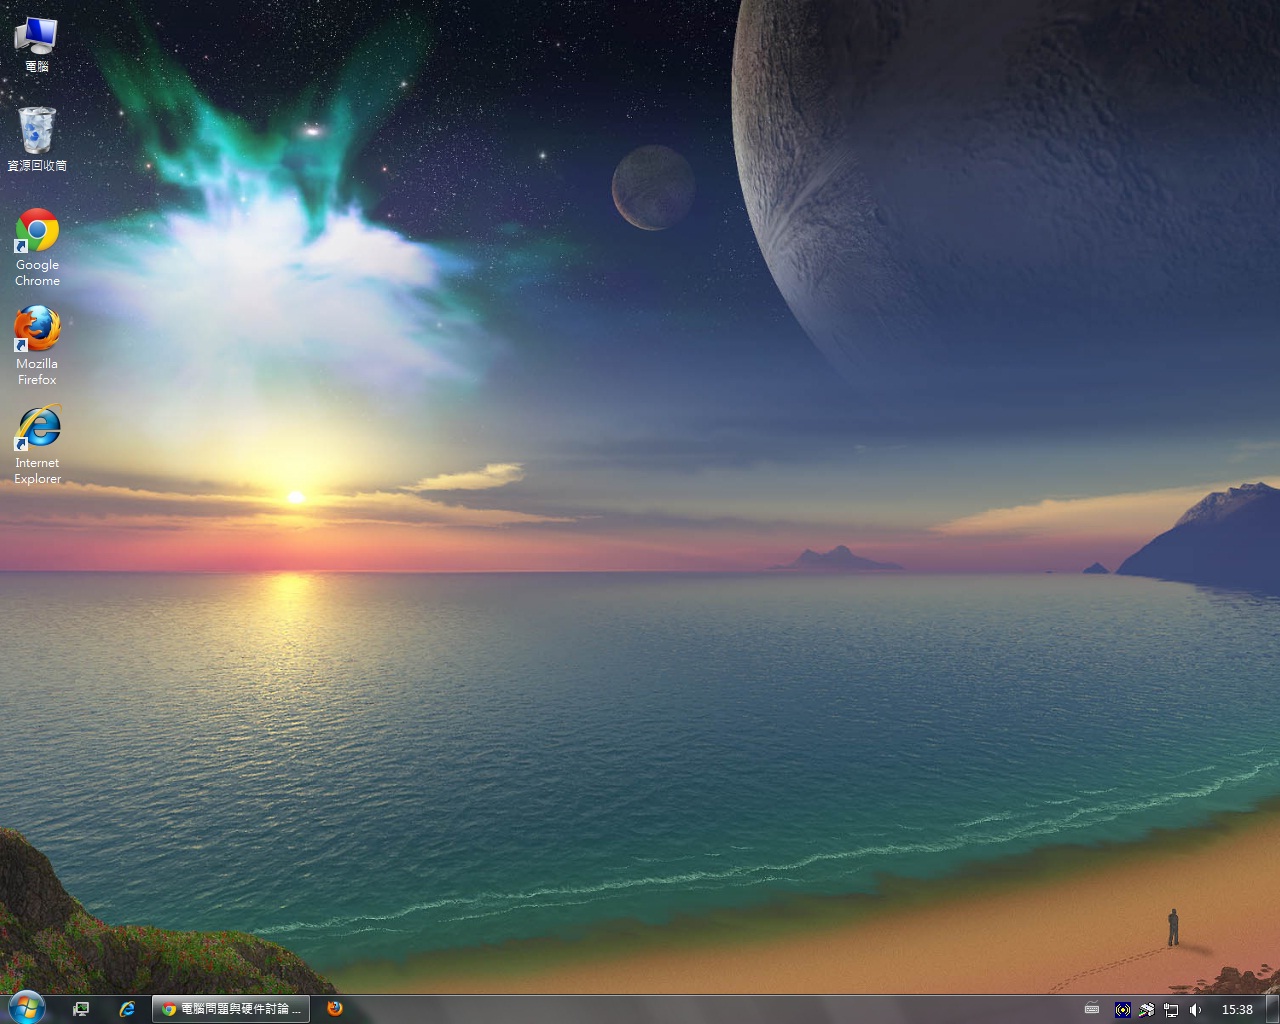Click the blue wireless signal tray icon
Image resolution: width=1280 pixels, height=1024 pixels.
[1123, 1010]
